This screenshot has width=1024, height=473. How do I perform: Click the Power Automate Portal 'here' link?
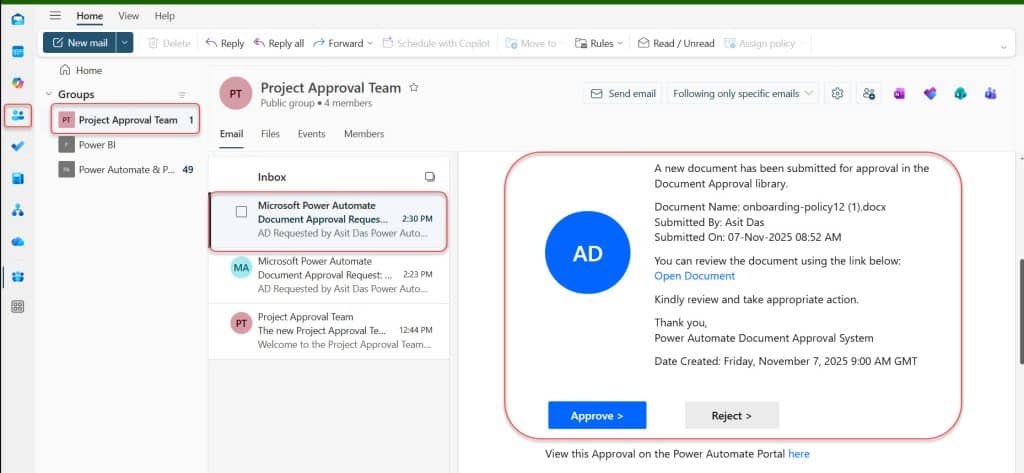[799, 453]
